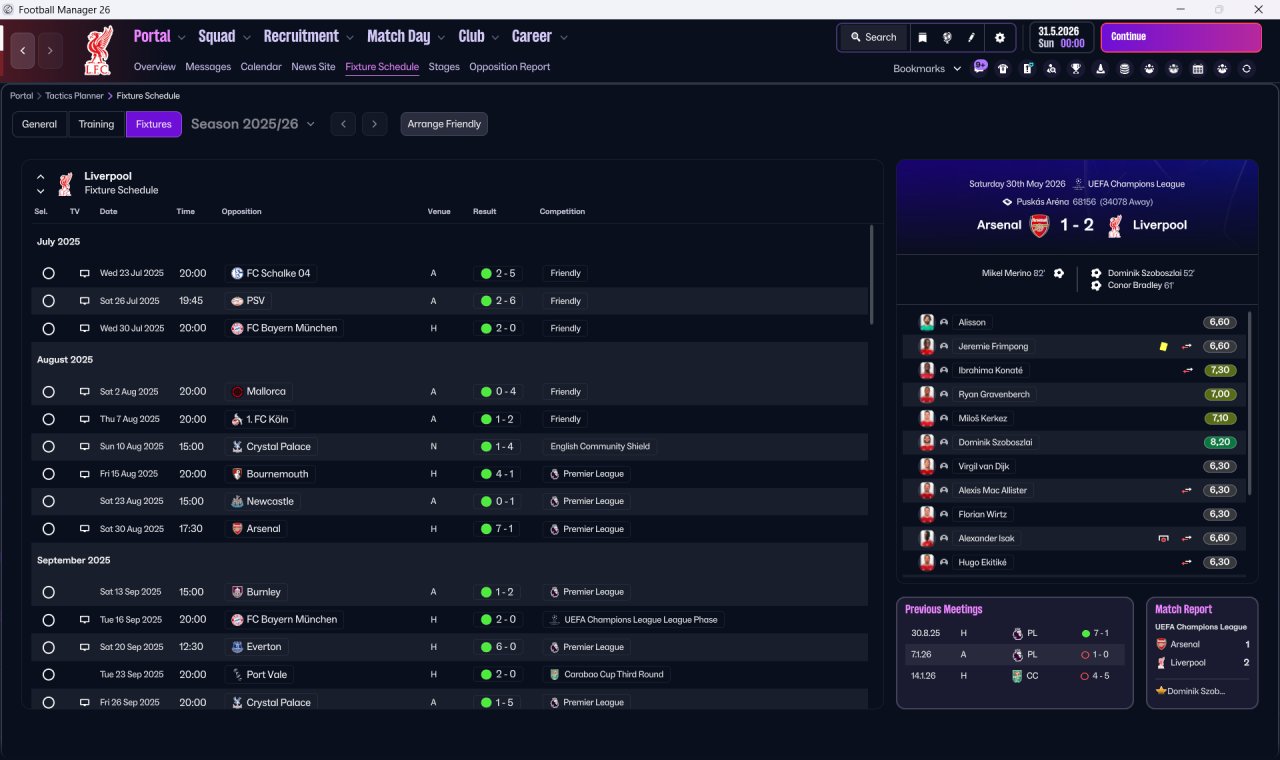Open the News Site subtab
The height and width of the screenshot is (760, 1280).
313,67
